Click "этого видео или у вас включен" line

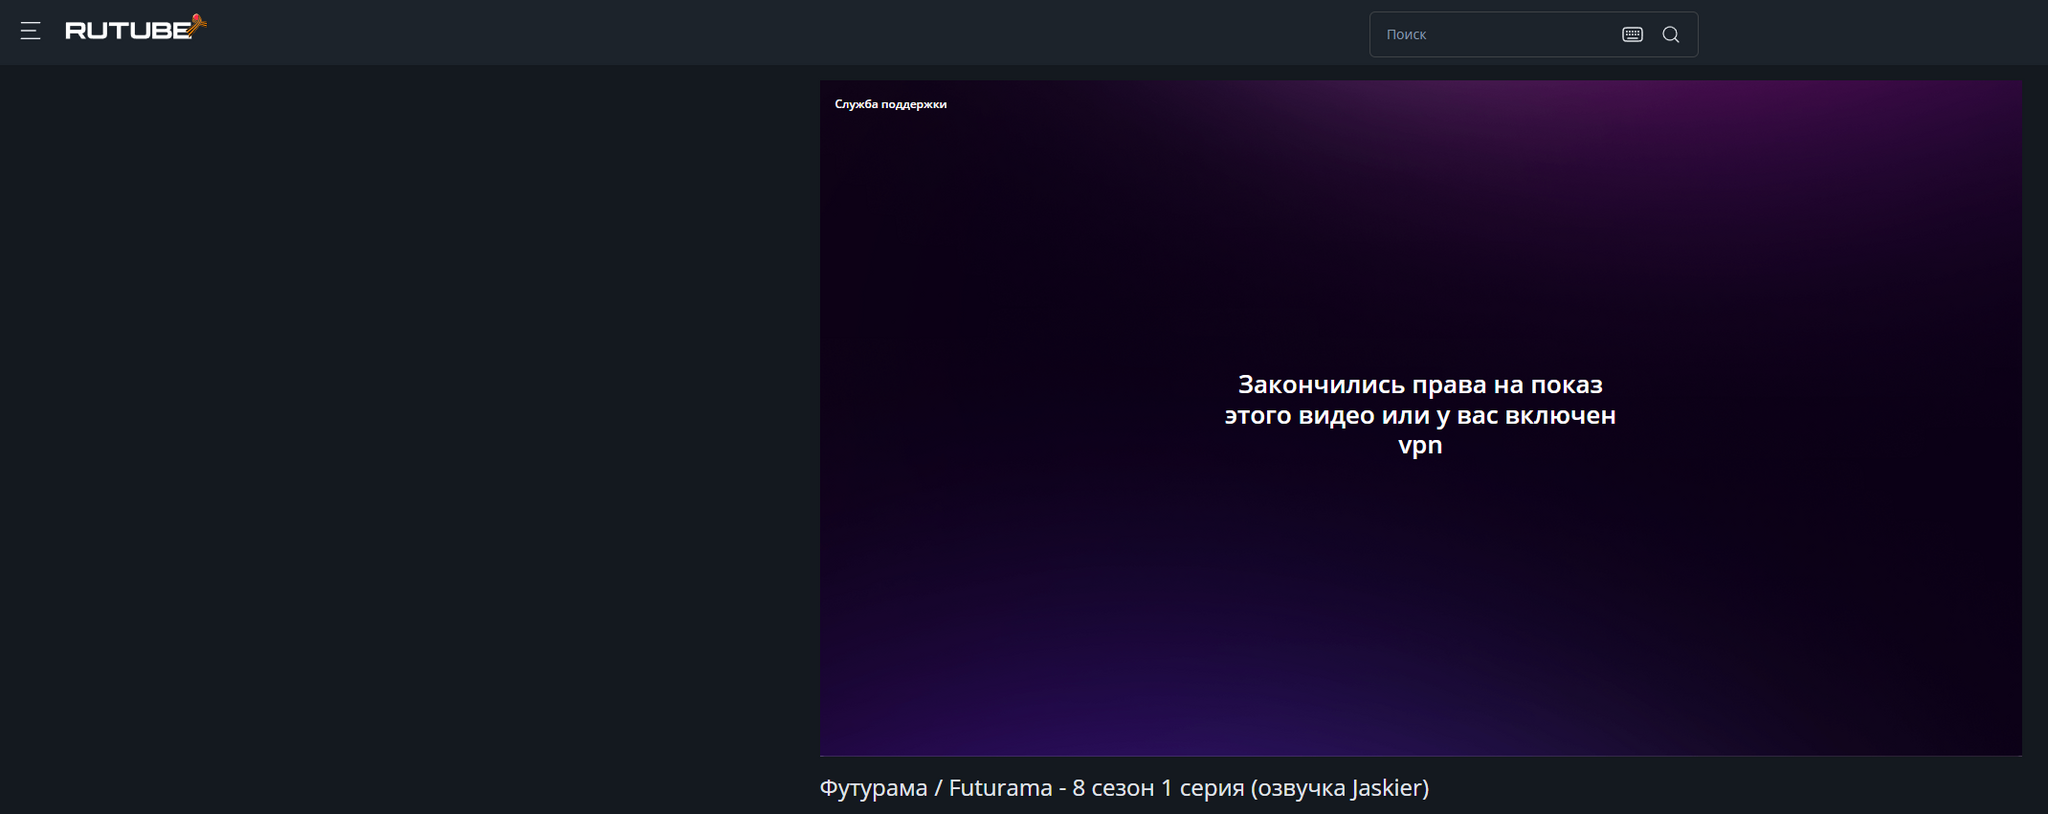click(x=1420, y=415)
